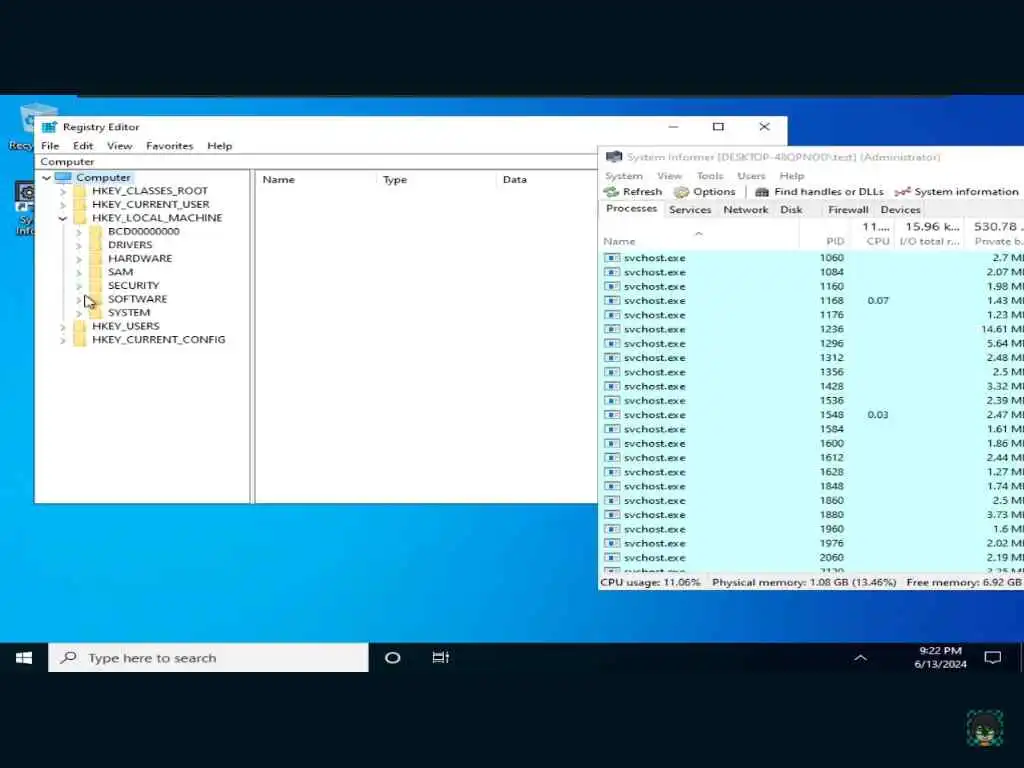Select svchost.exe row with PID 1236
Screen dimensions: 1024x768
[811, 329]
